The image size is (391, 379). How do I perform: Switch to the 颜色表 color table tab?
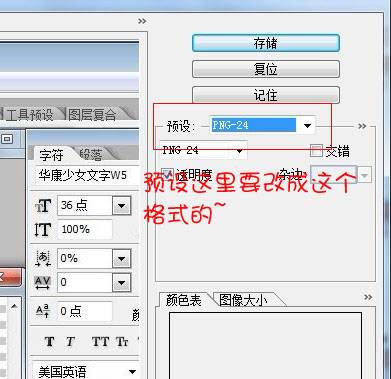pos(184,300)
